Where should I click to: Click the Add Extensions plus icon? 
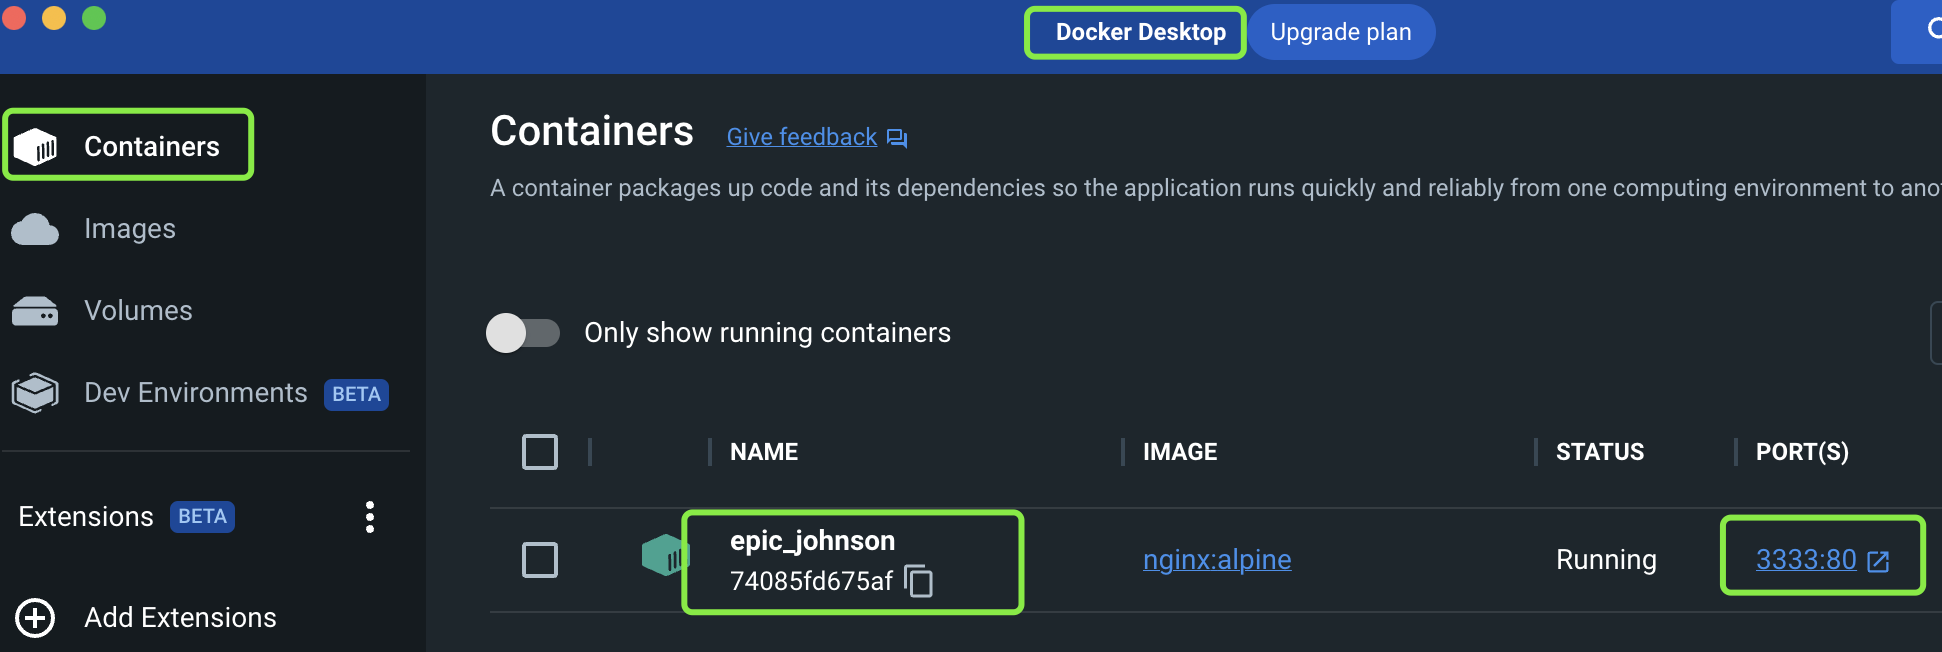click(x=35, y=618)
